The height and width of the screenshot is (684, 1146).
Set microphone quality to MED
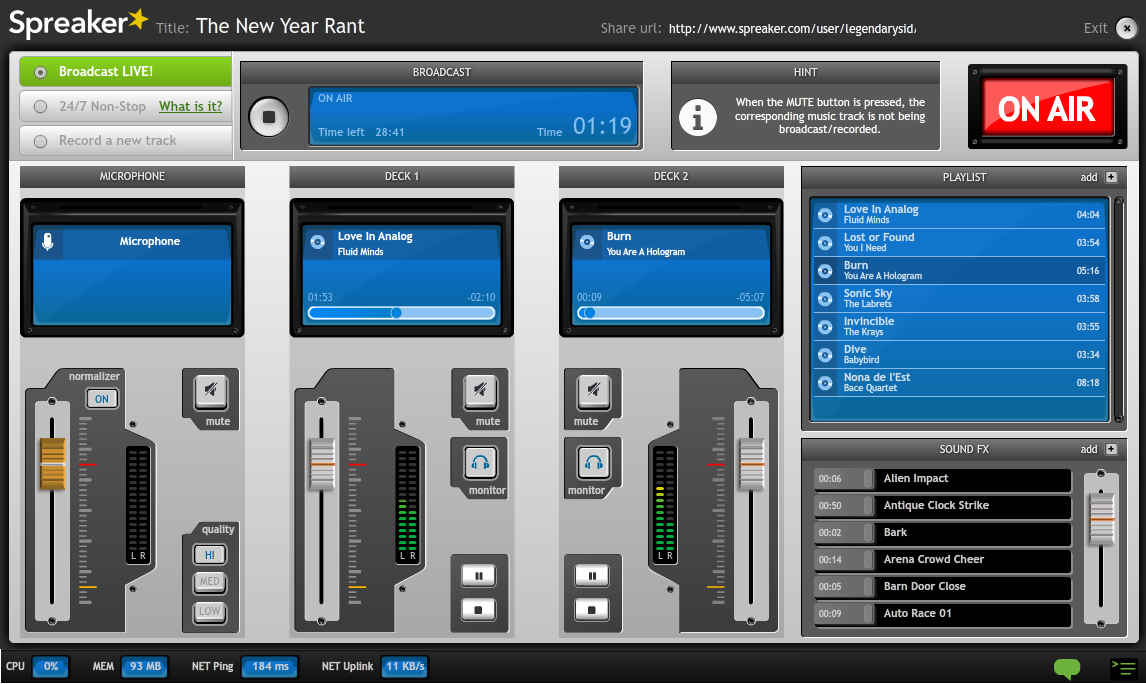coord(210,582)
